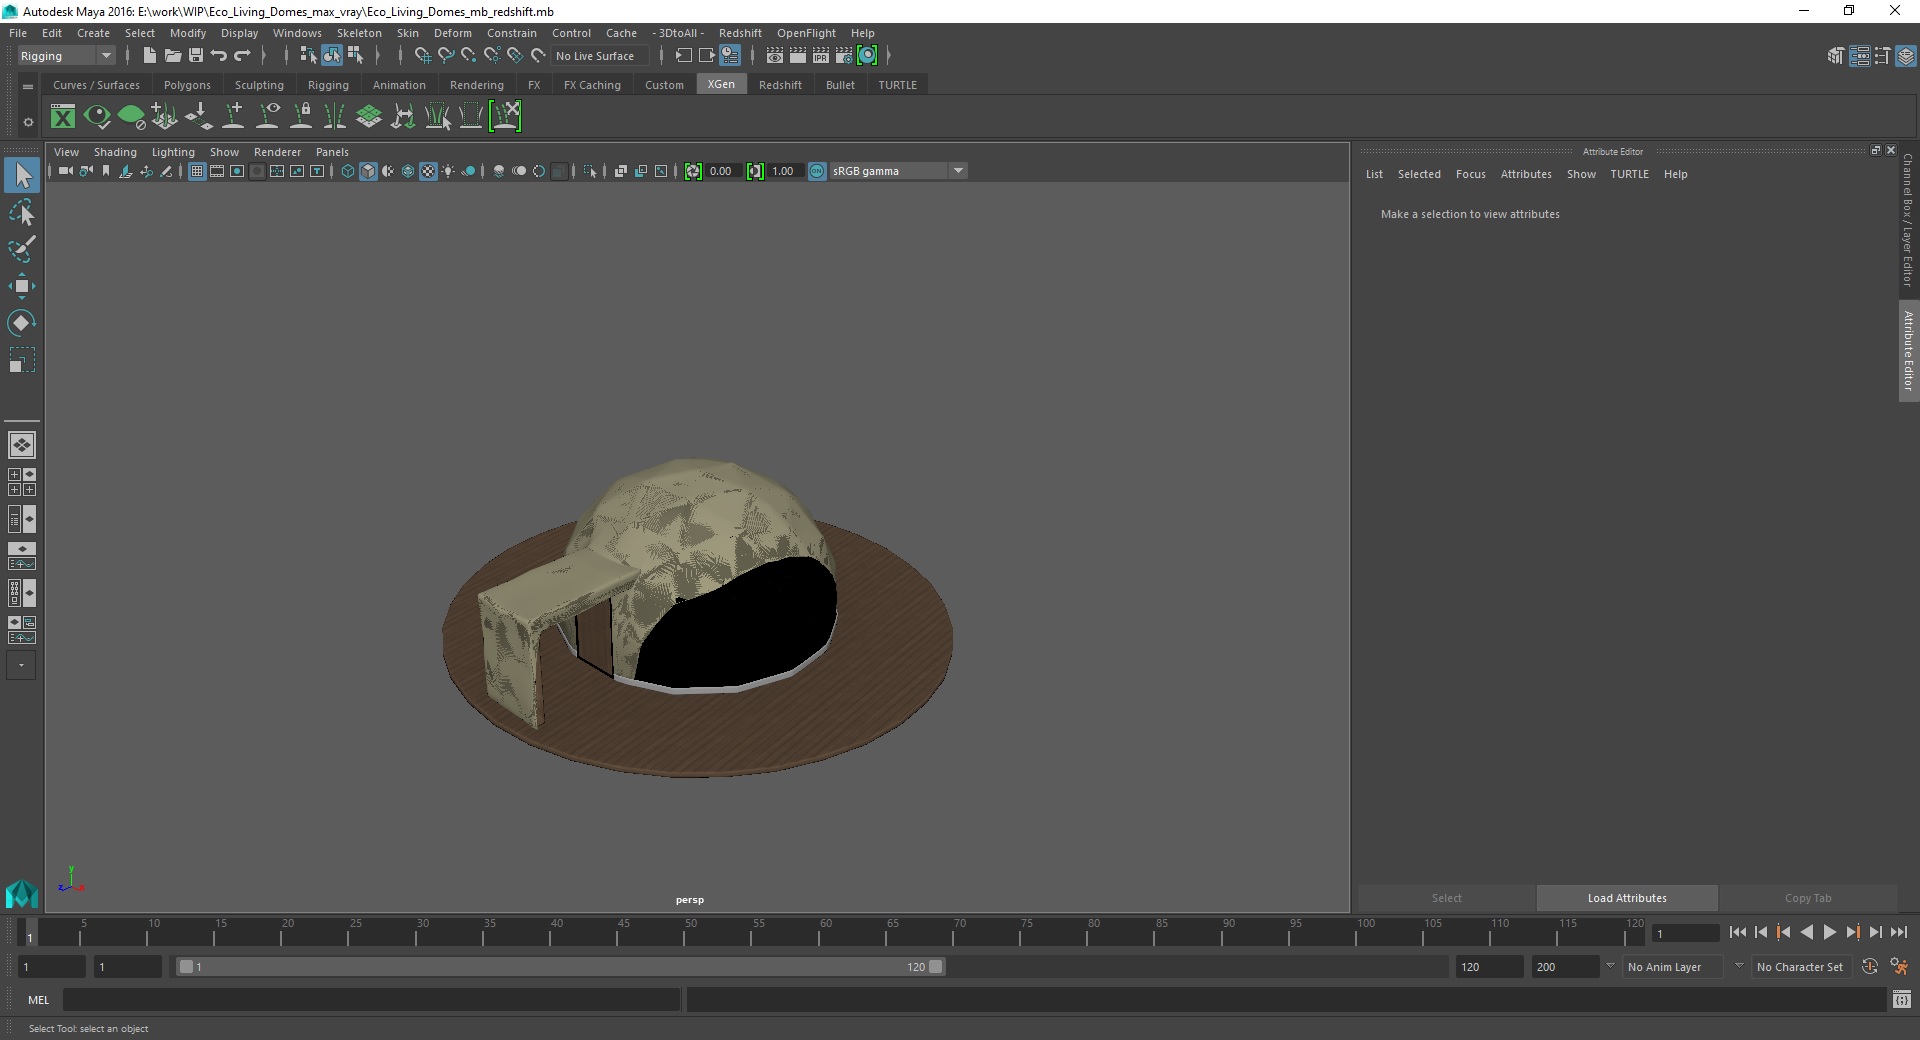Open the viewport Shading menu

pyautogui.click(x=115, y=152)
